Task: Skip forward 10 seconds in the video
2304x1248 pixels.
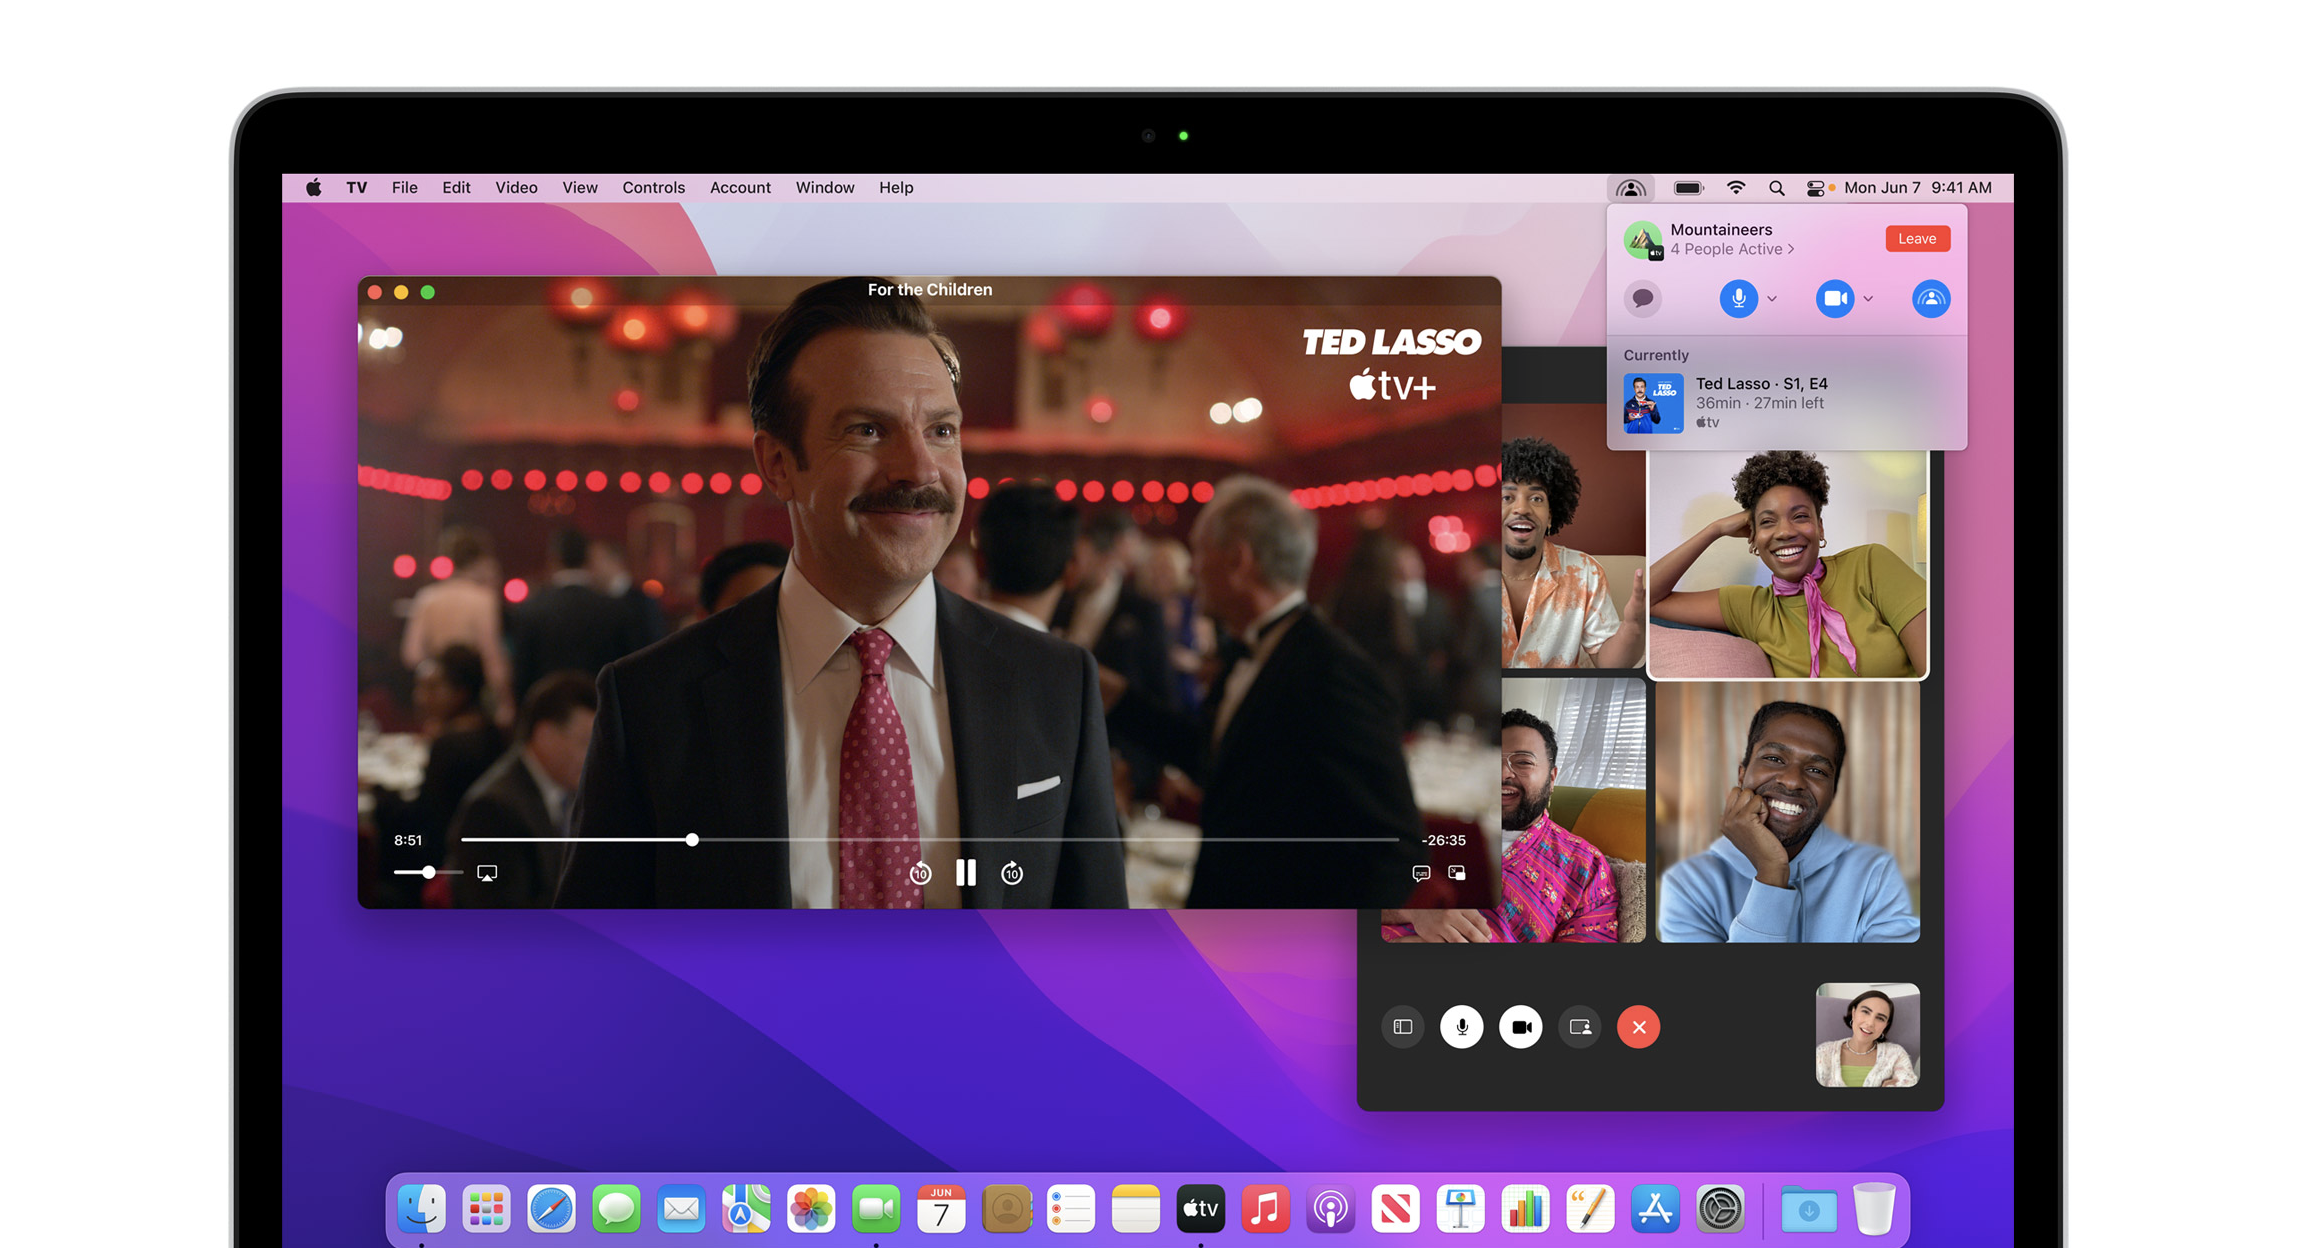Action: [1012, 873]
